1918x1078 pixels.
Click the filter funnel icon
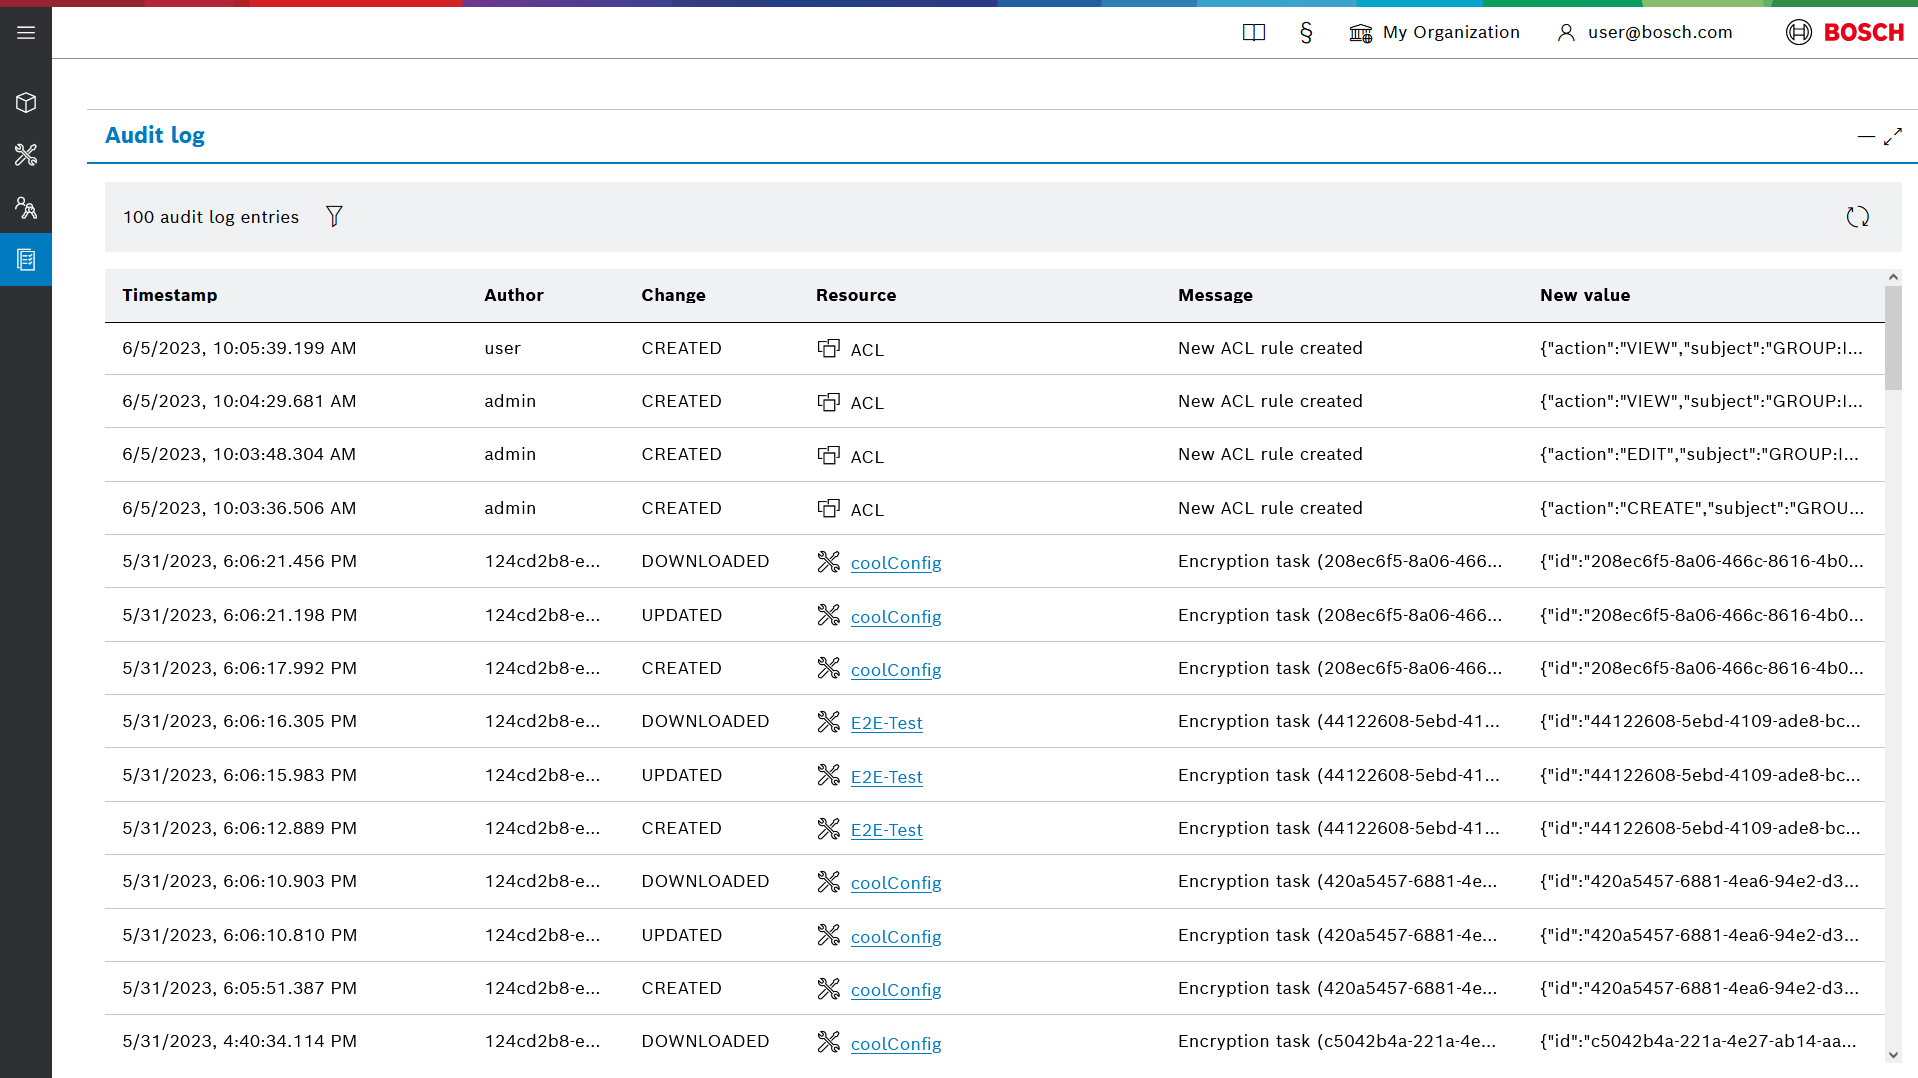334,216
